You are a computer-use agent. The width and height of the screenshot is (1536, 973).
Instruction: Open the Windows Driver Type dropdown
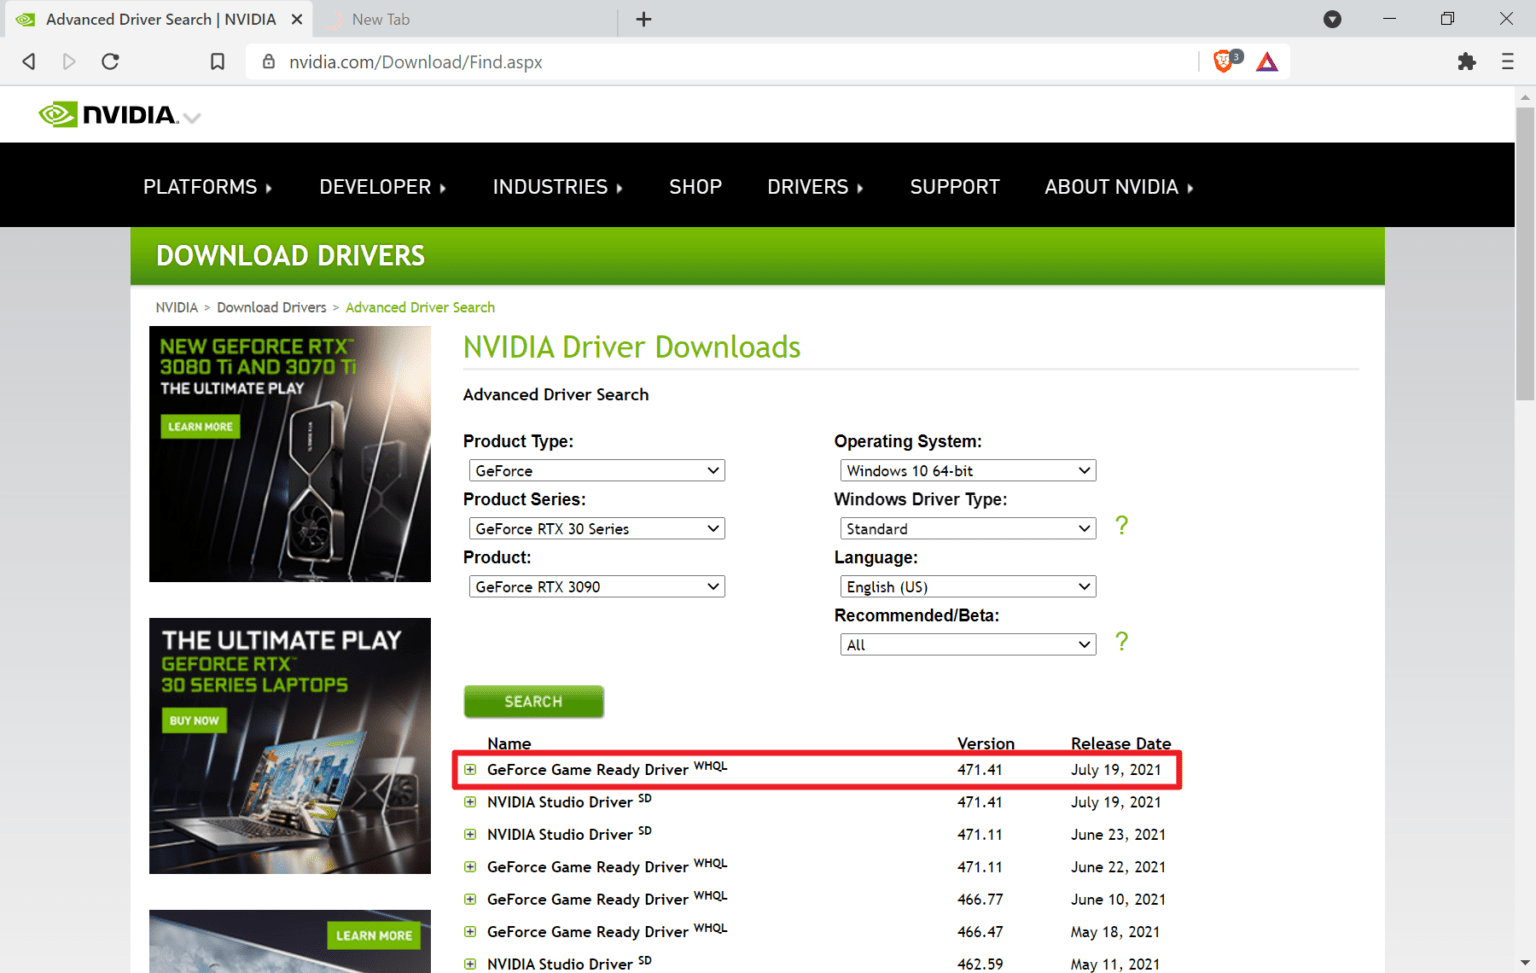[968, 529]
